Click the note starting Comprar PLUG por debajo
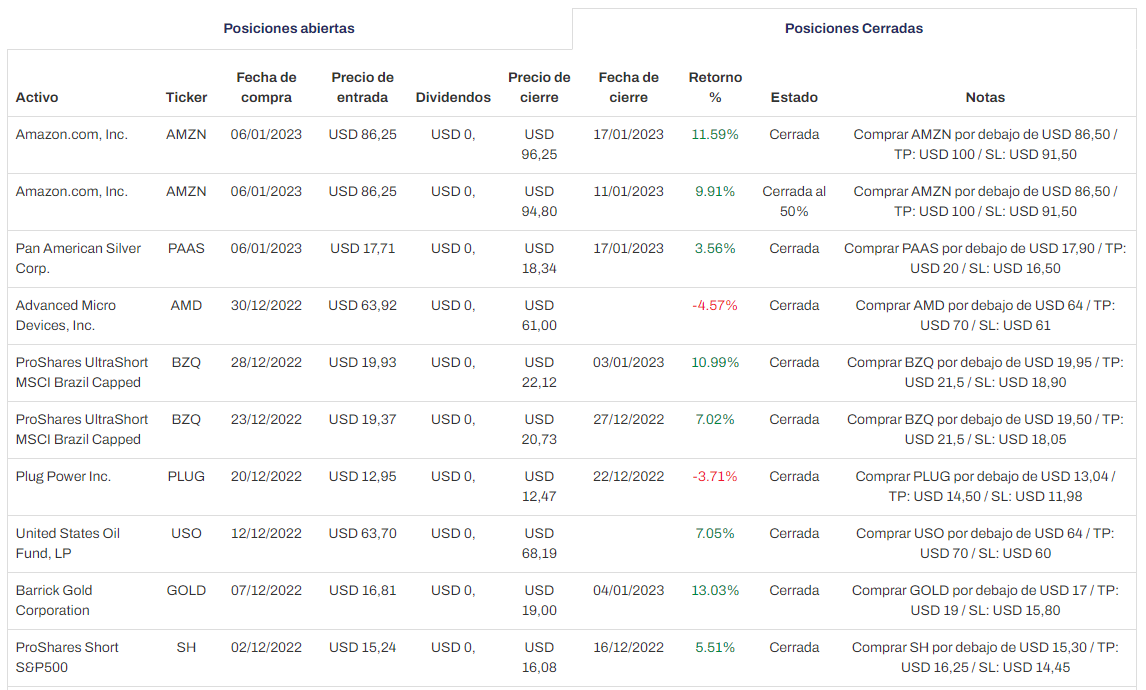This screenshot has height=690, width=1146. click(985, 487)
